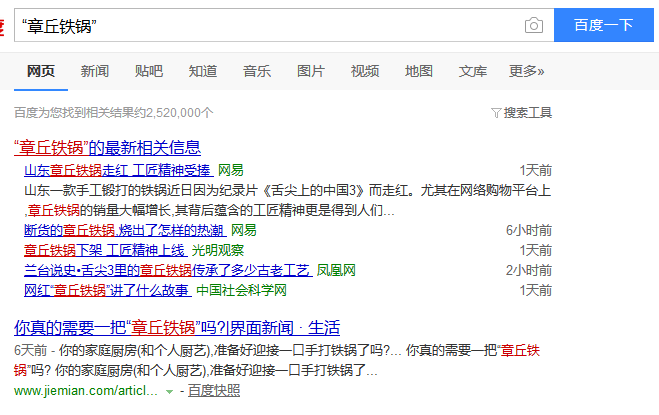Click 网易 source next to 山东章丘铁锅走红
659x415 pixels.
tap(231, 170)
